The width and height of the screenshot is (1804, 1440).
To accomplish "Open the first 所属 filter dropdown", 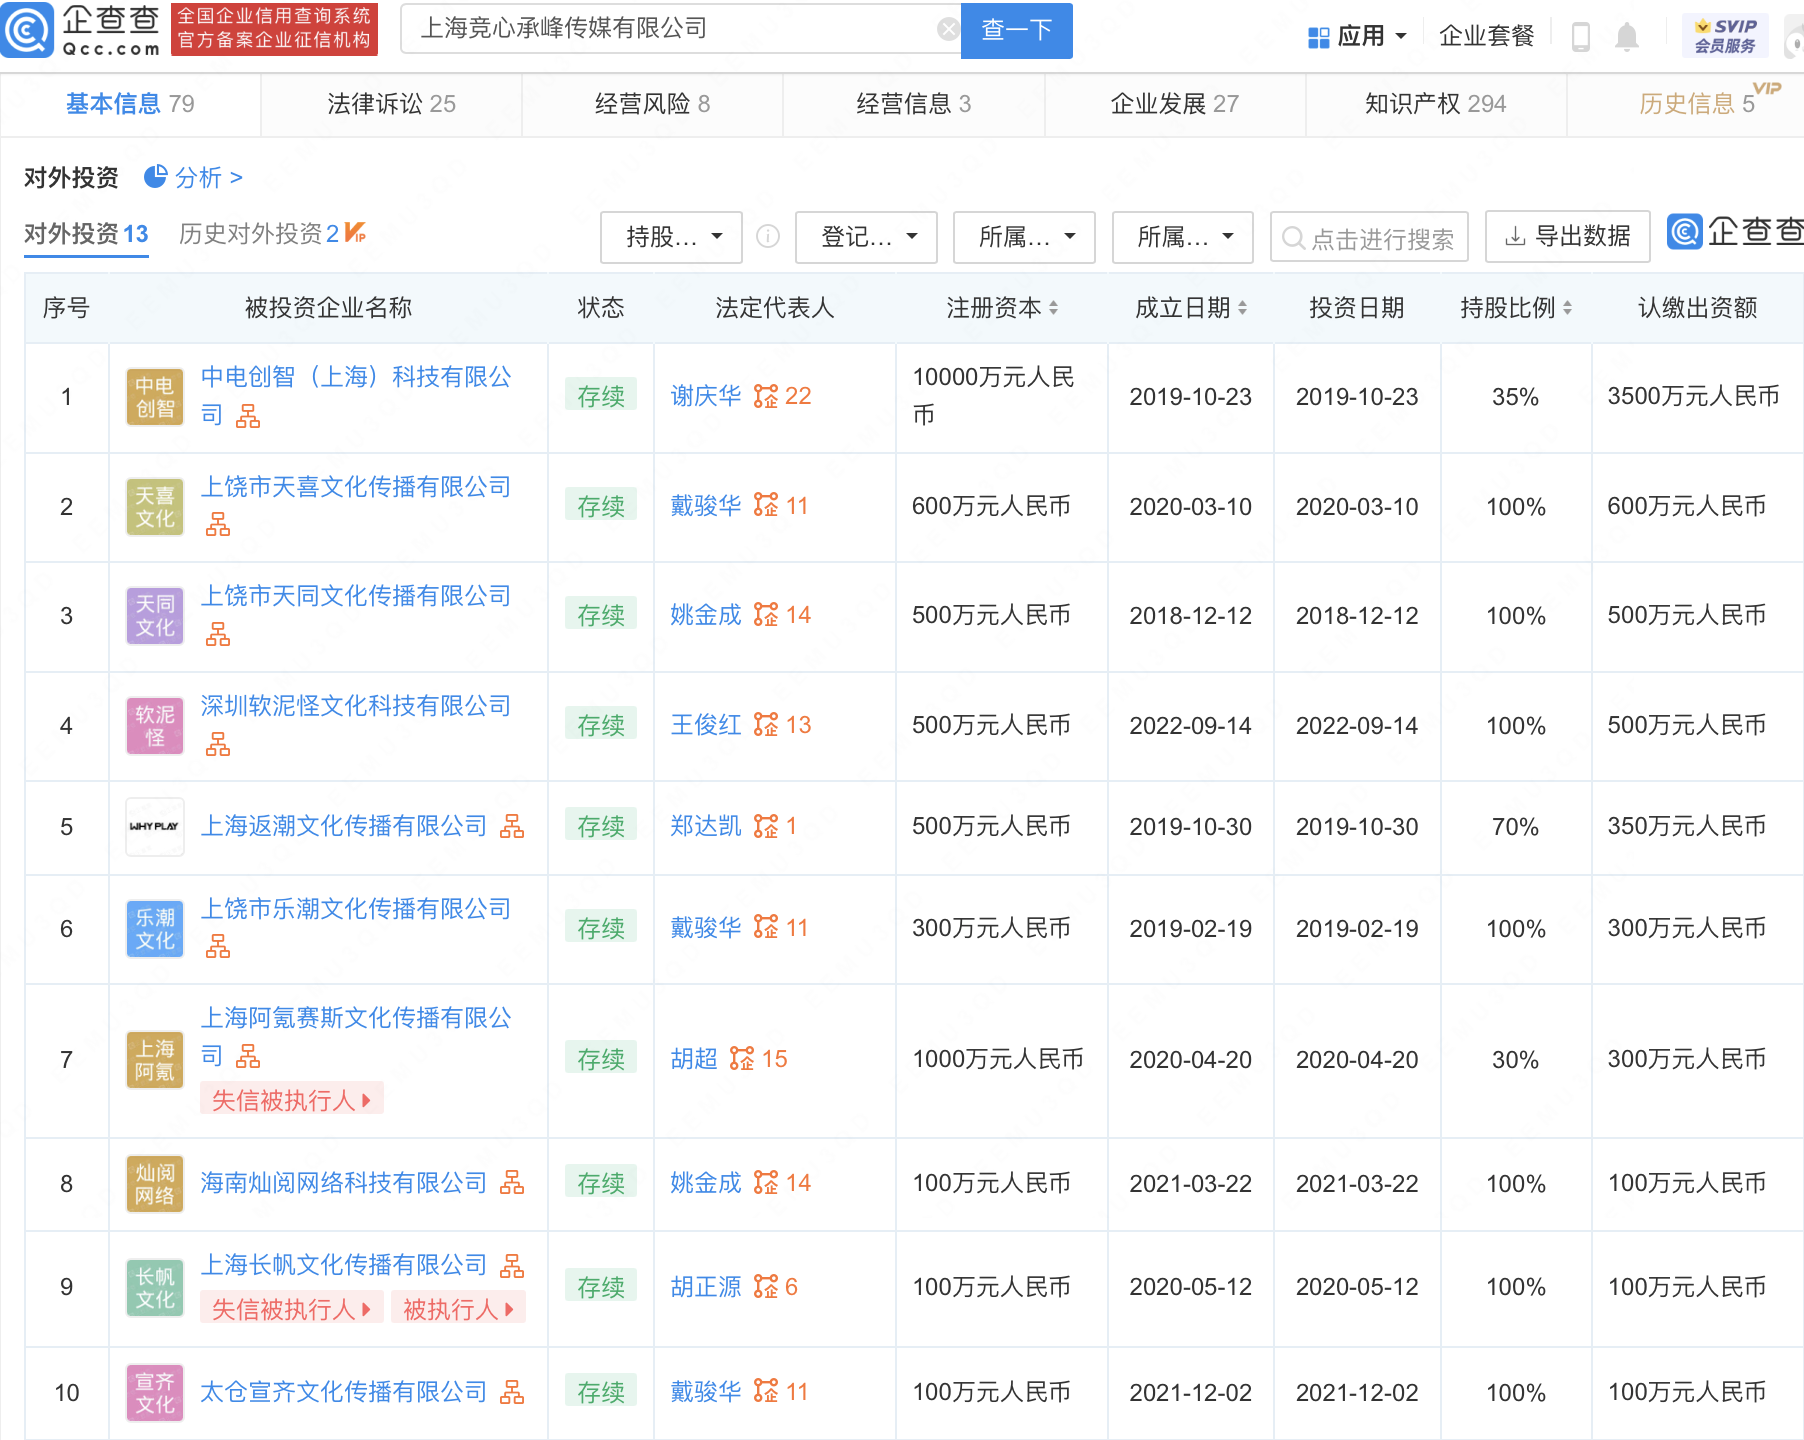I will 1024,237.
